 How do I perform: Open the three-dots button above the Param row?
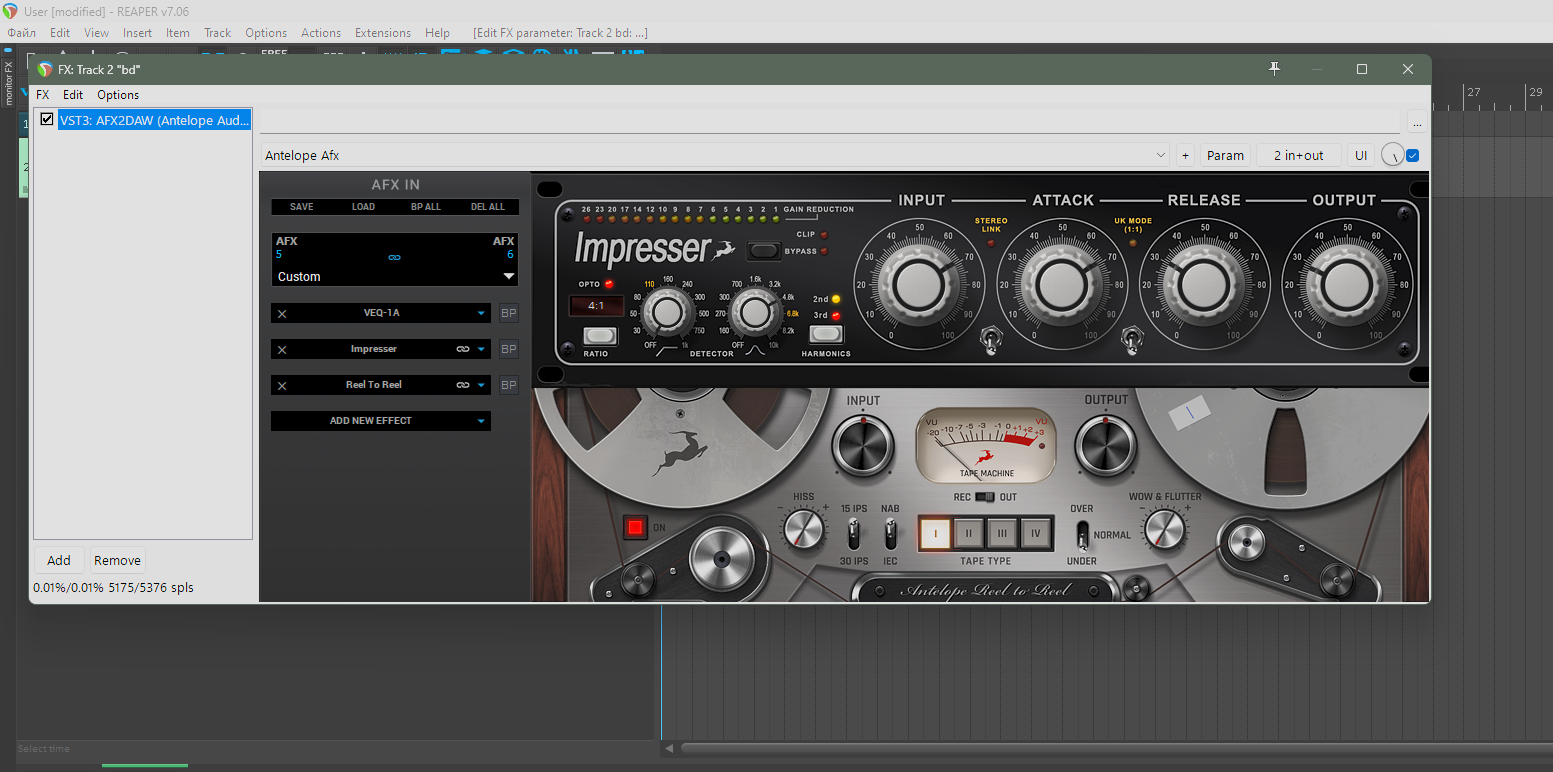point(1416,123)
